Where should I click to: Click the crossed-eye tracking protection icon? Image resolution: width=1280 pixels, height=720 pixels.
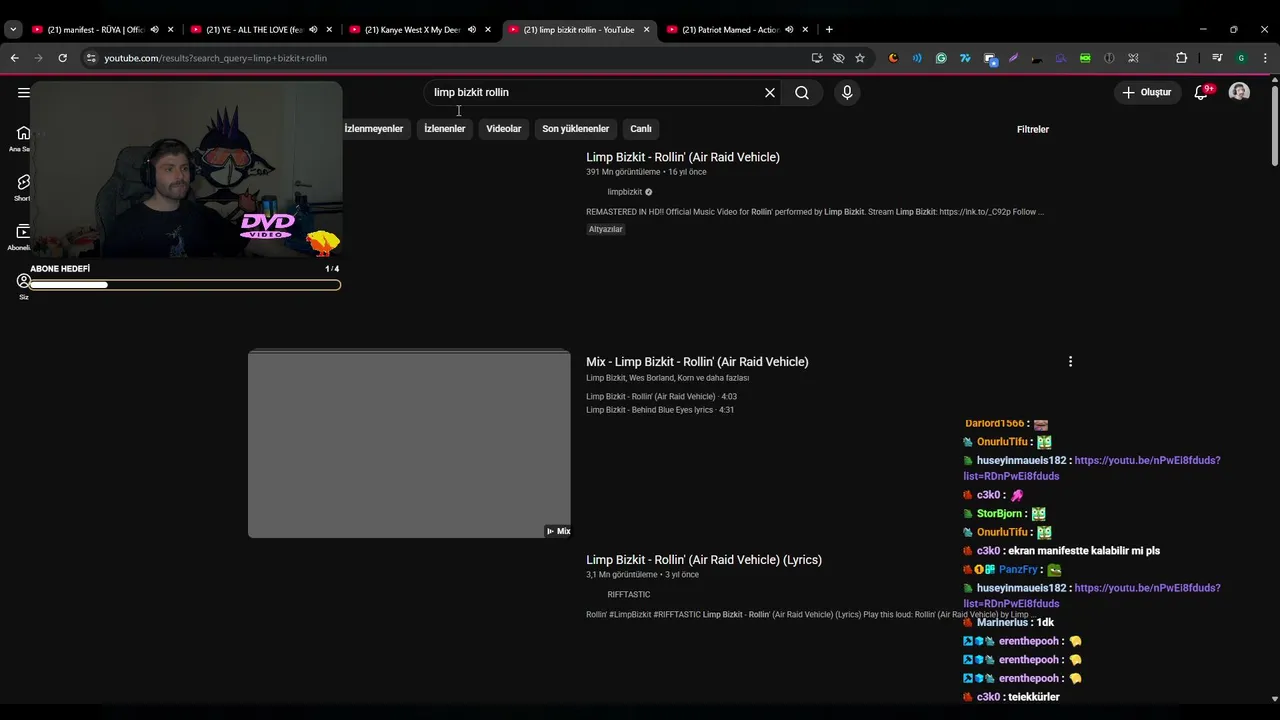pos(838,58)
